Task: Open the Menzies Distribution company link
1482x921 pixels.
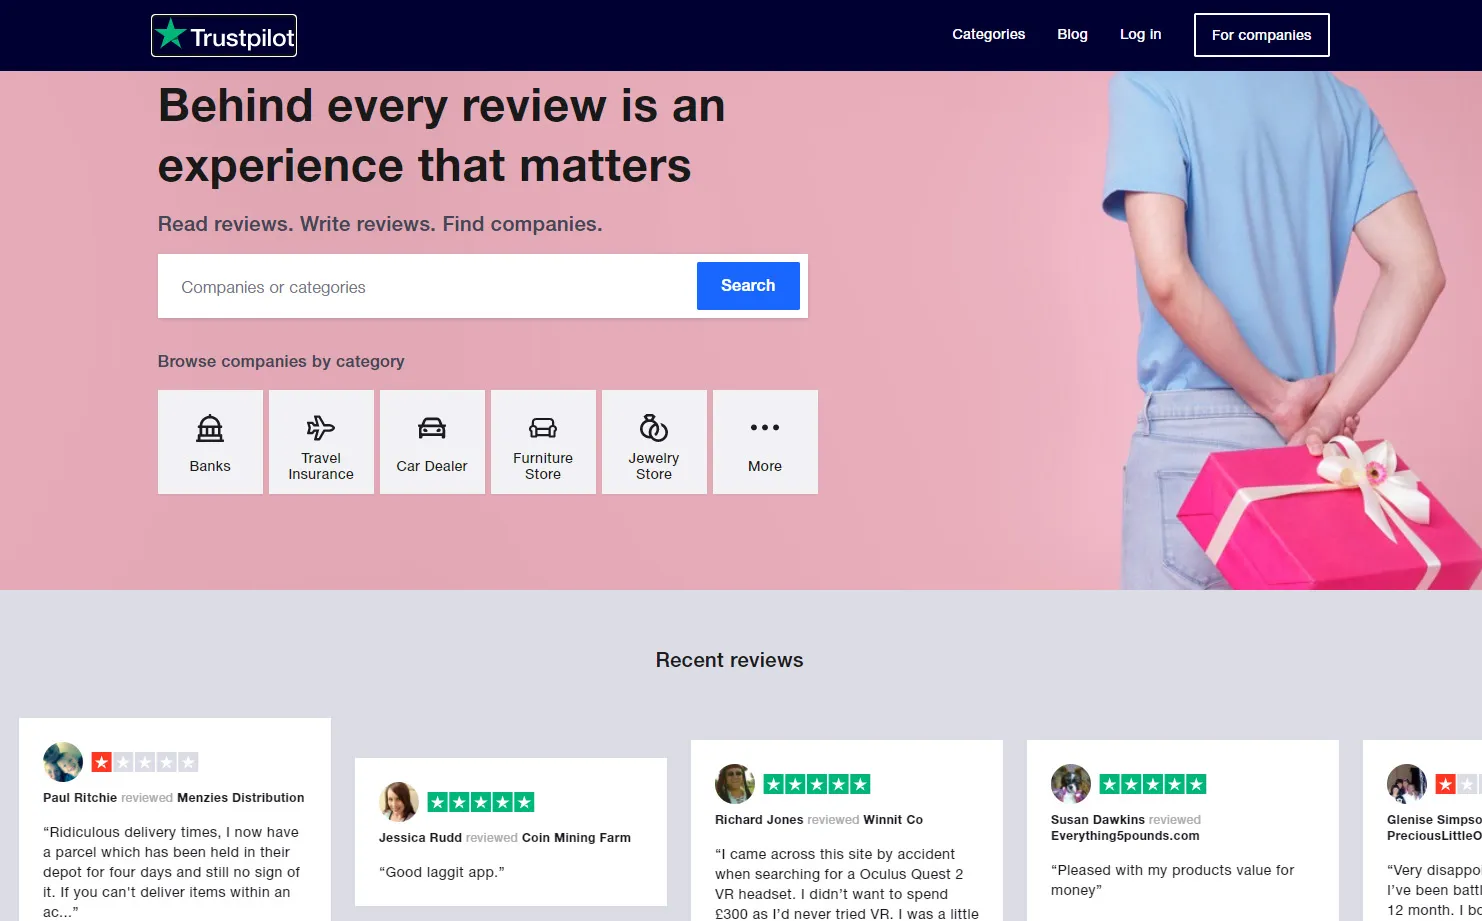Action: 240,798
